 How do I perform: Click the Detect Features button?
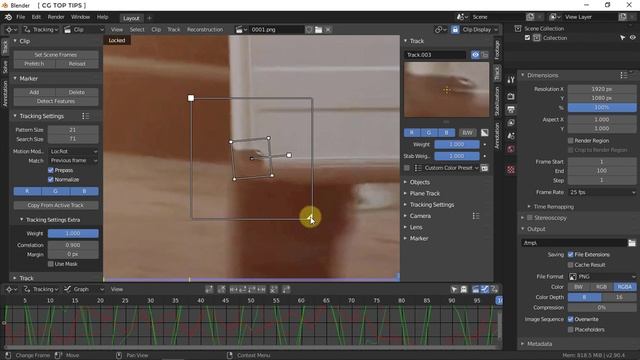coord(56,101)
